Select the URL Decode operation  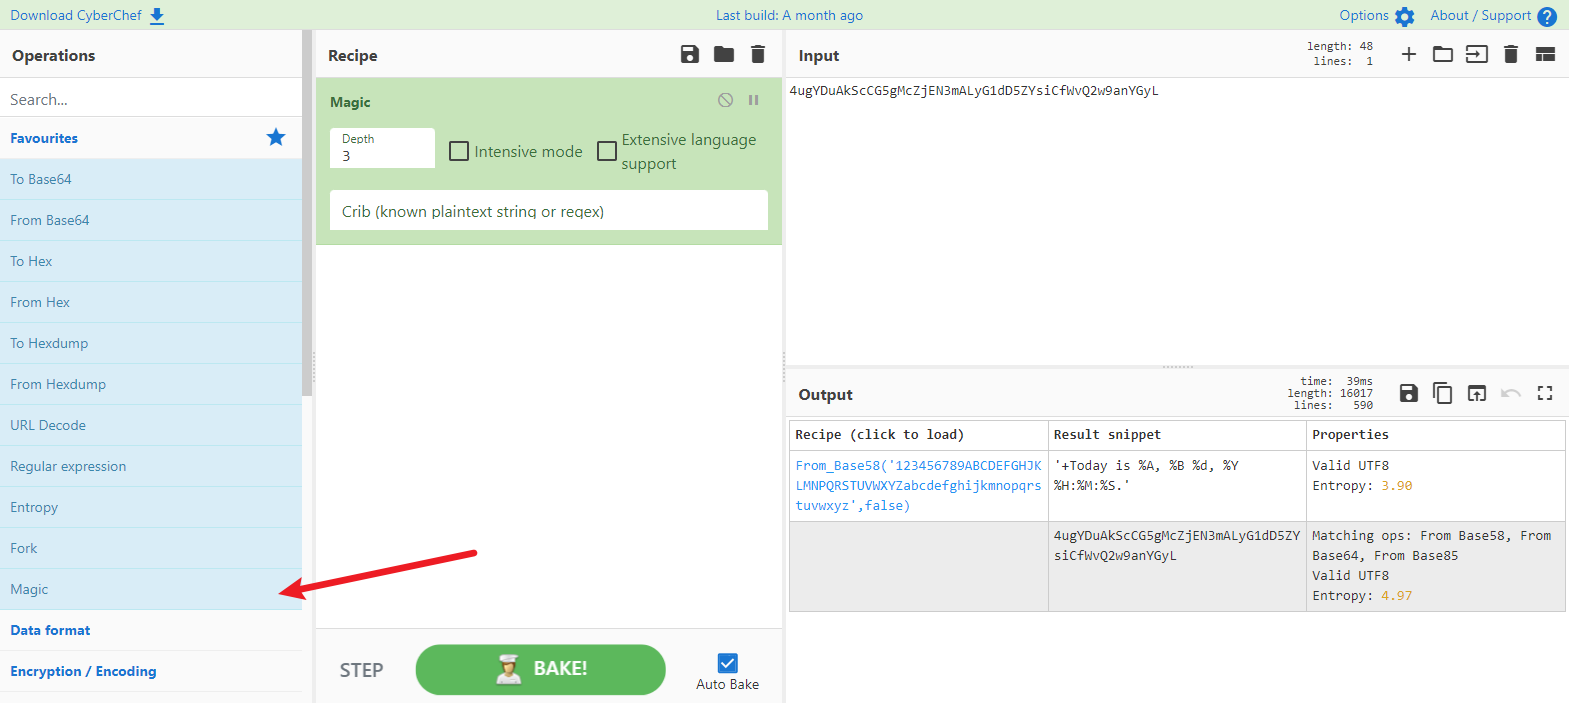[150, 425]
